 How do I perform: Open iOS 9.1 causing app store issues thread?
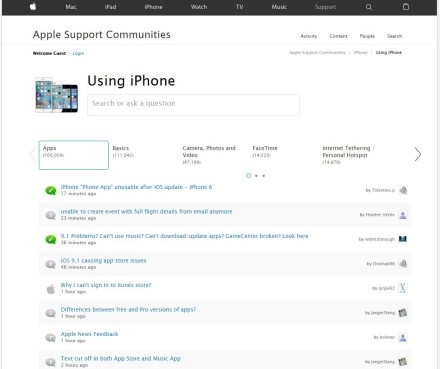pos(103,261)
